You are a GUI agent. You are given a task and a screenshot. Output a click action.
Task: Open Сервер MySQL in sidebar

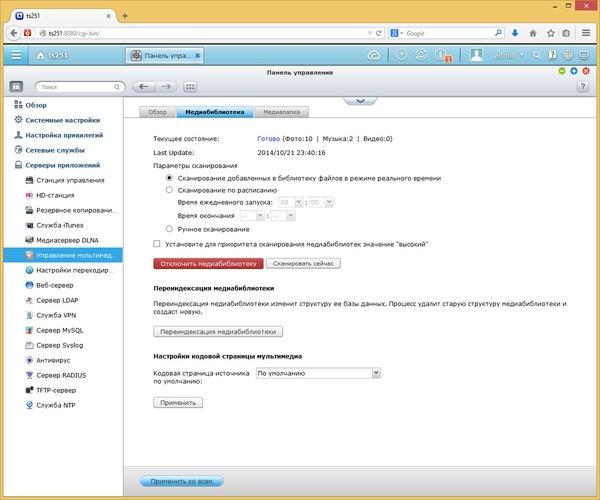pyautogui.click(x=54, y=330)
